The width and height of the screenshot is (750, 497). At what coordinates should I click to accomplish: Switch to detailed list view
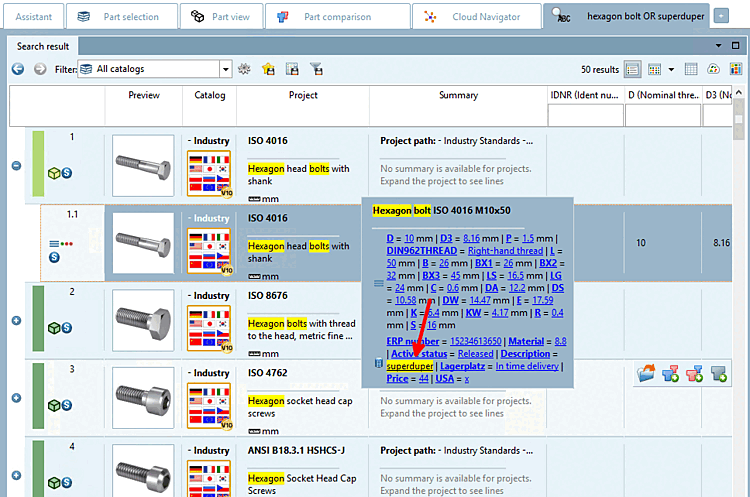pyautogui.click(x=632, y=69)
